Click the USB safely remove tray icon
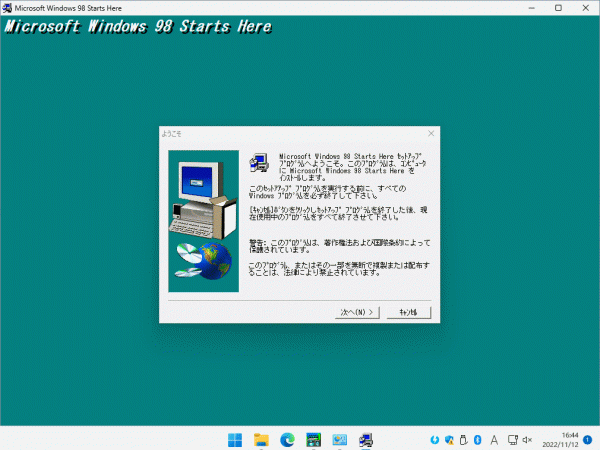The height and width of the screenshot is (450, 600). tap(463, 440)
